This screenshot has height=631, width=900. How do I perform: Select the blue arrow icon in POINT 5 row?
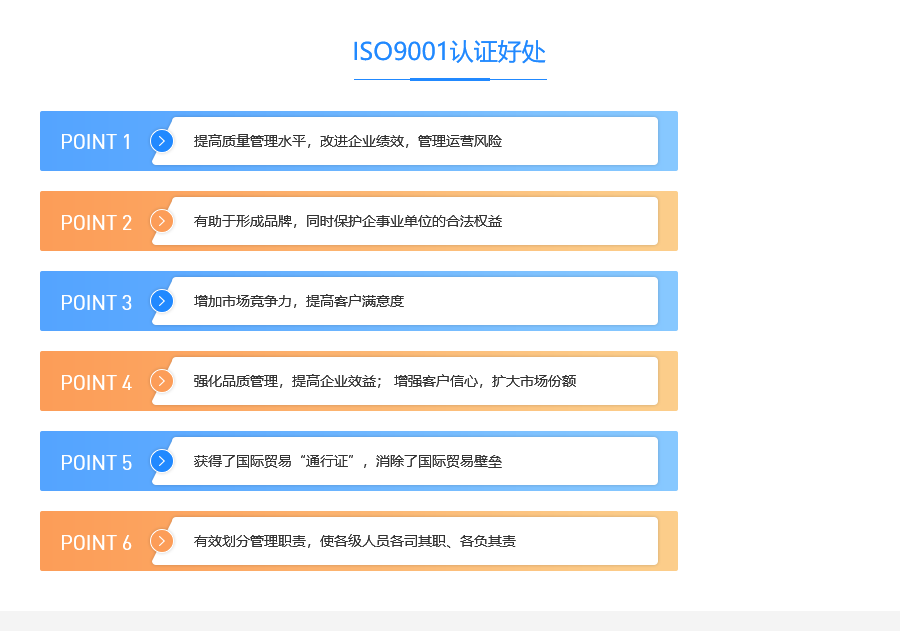click(x=162, y=461)
